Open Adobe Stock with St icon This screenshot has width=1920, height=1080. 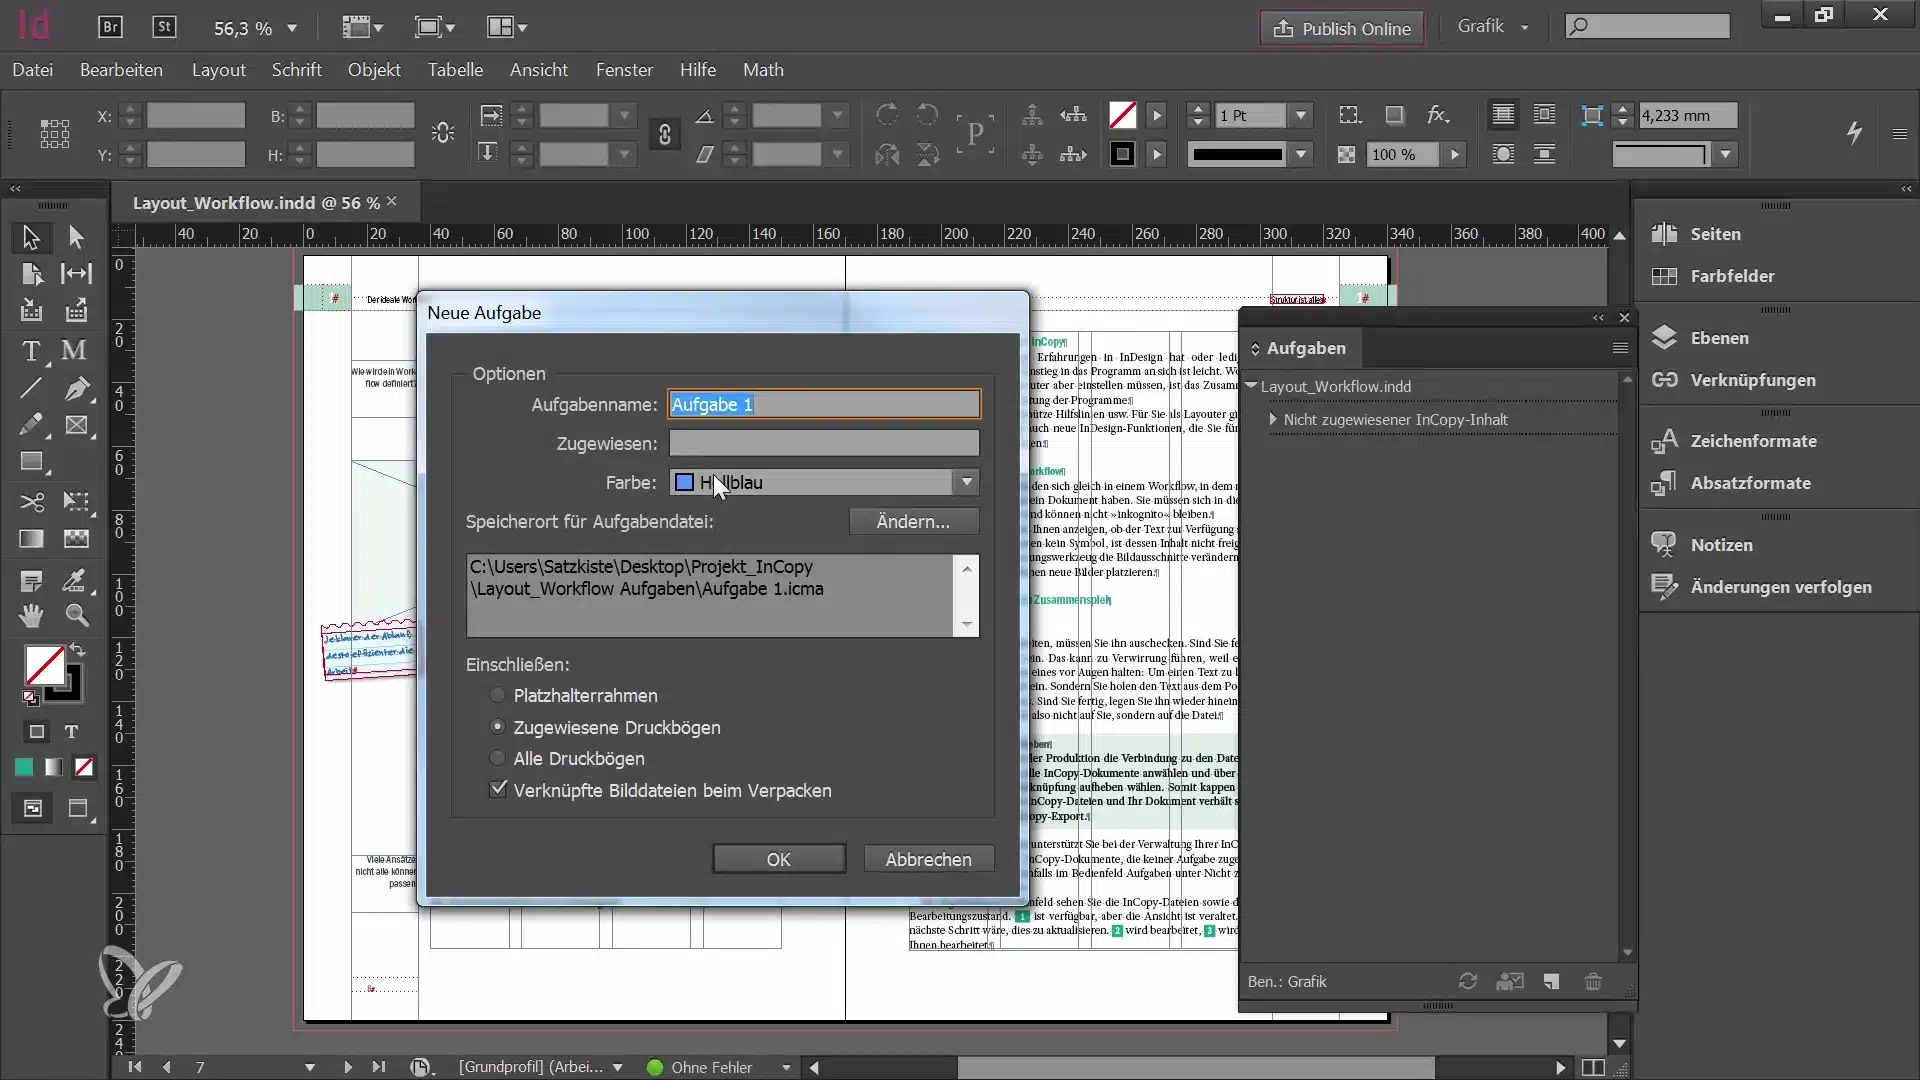click(x=164, y=28)
